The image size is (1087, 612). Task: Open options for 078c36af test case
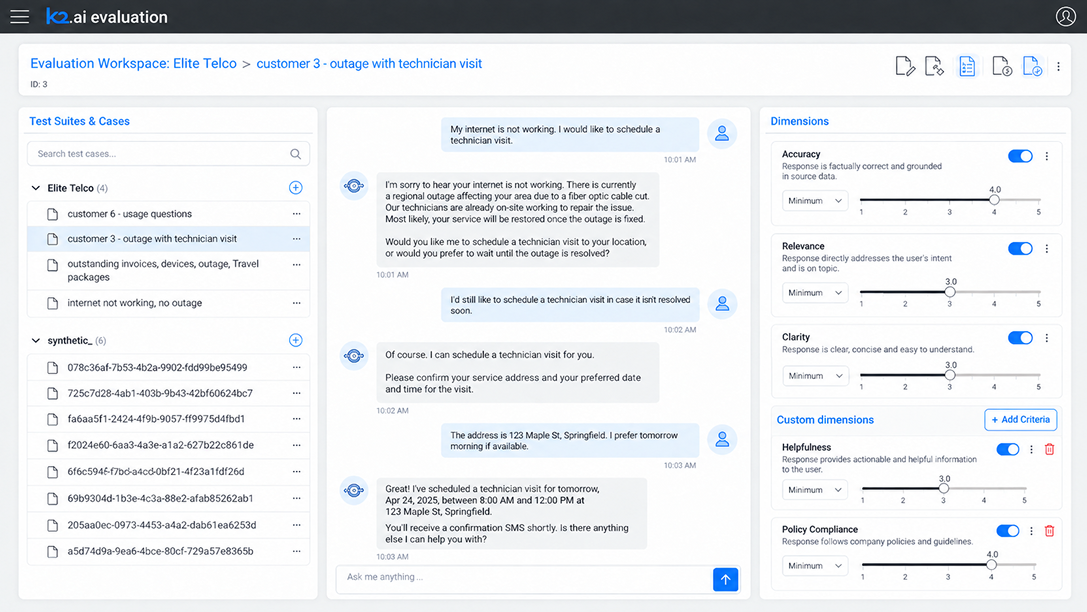pos(297,367)
